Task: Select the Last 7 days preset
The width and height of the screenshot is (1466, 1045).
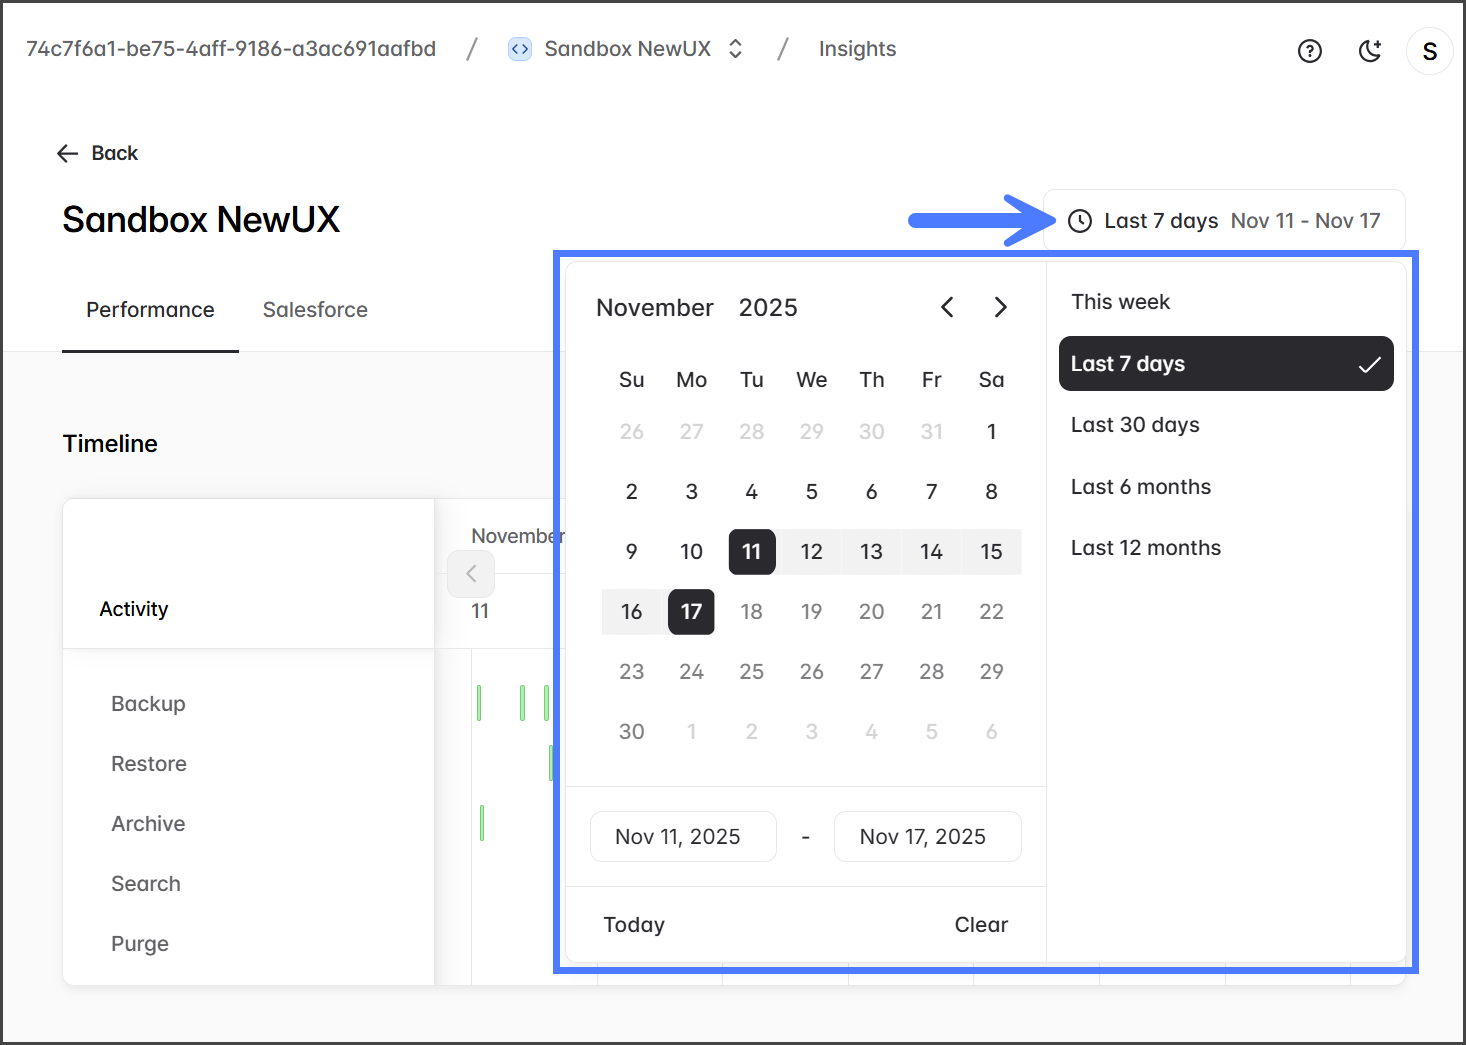Action: (1225, 364)
